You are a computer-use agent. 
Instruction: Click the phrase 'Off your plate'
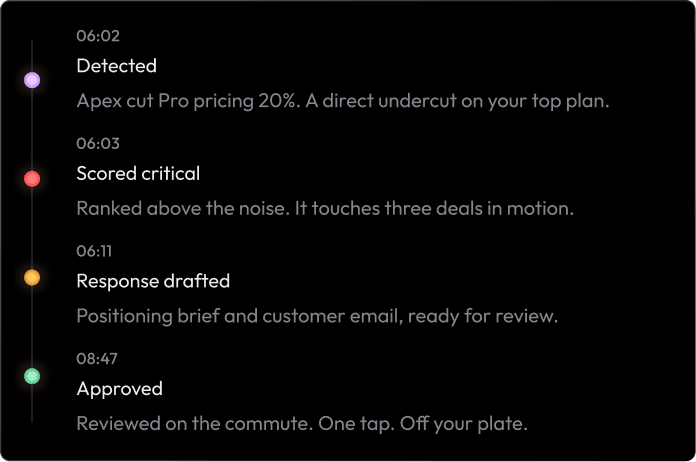click(463, 424)
